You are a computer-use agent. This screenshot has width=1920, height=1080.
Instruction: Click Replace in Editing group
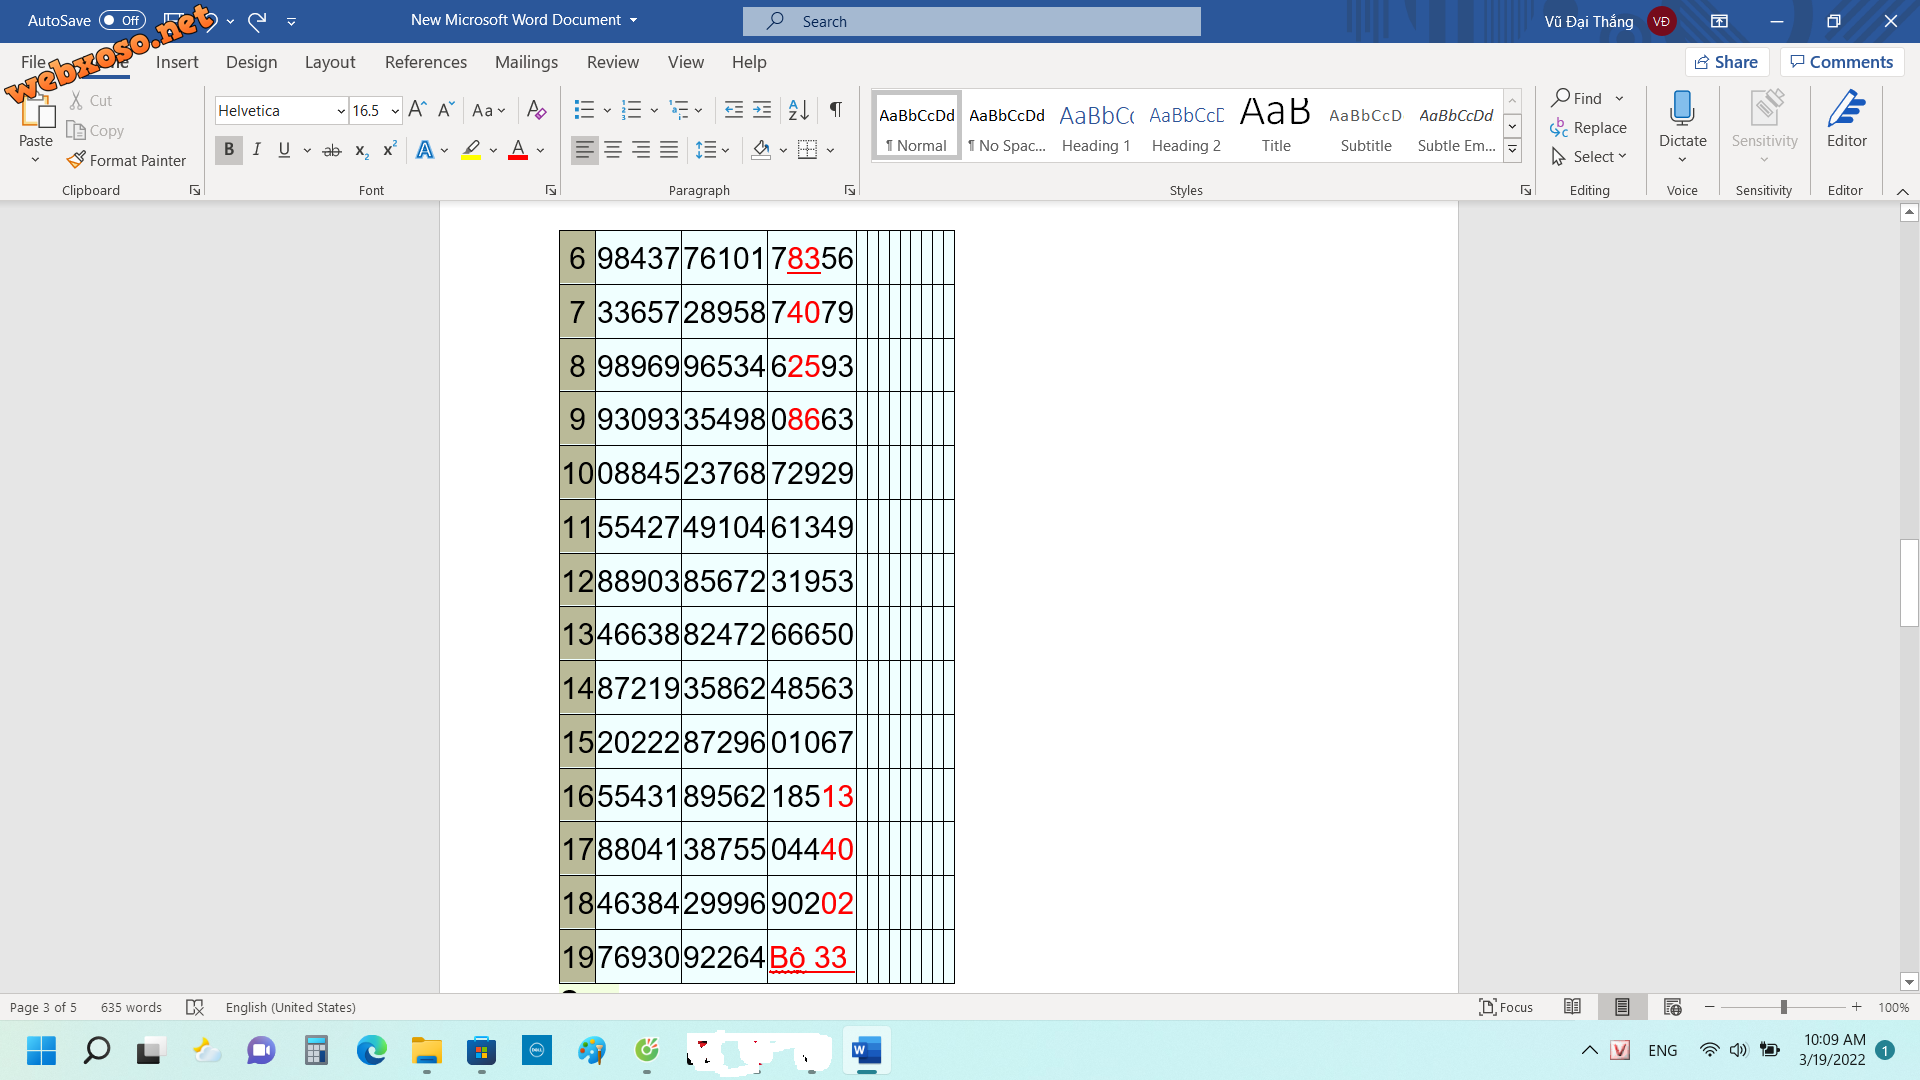tap(1589, 128)
